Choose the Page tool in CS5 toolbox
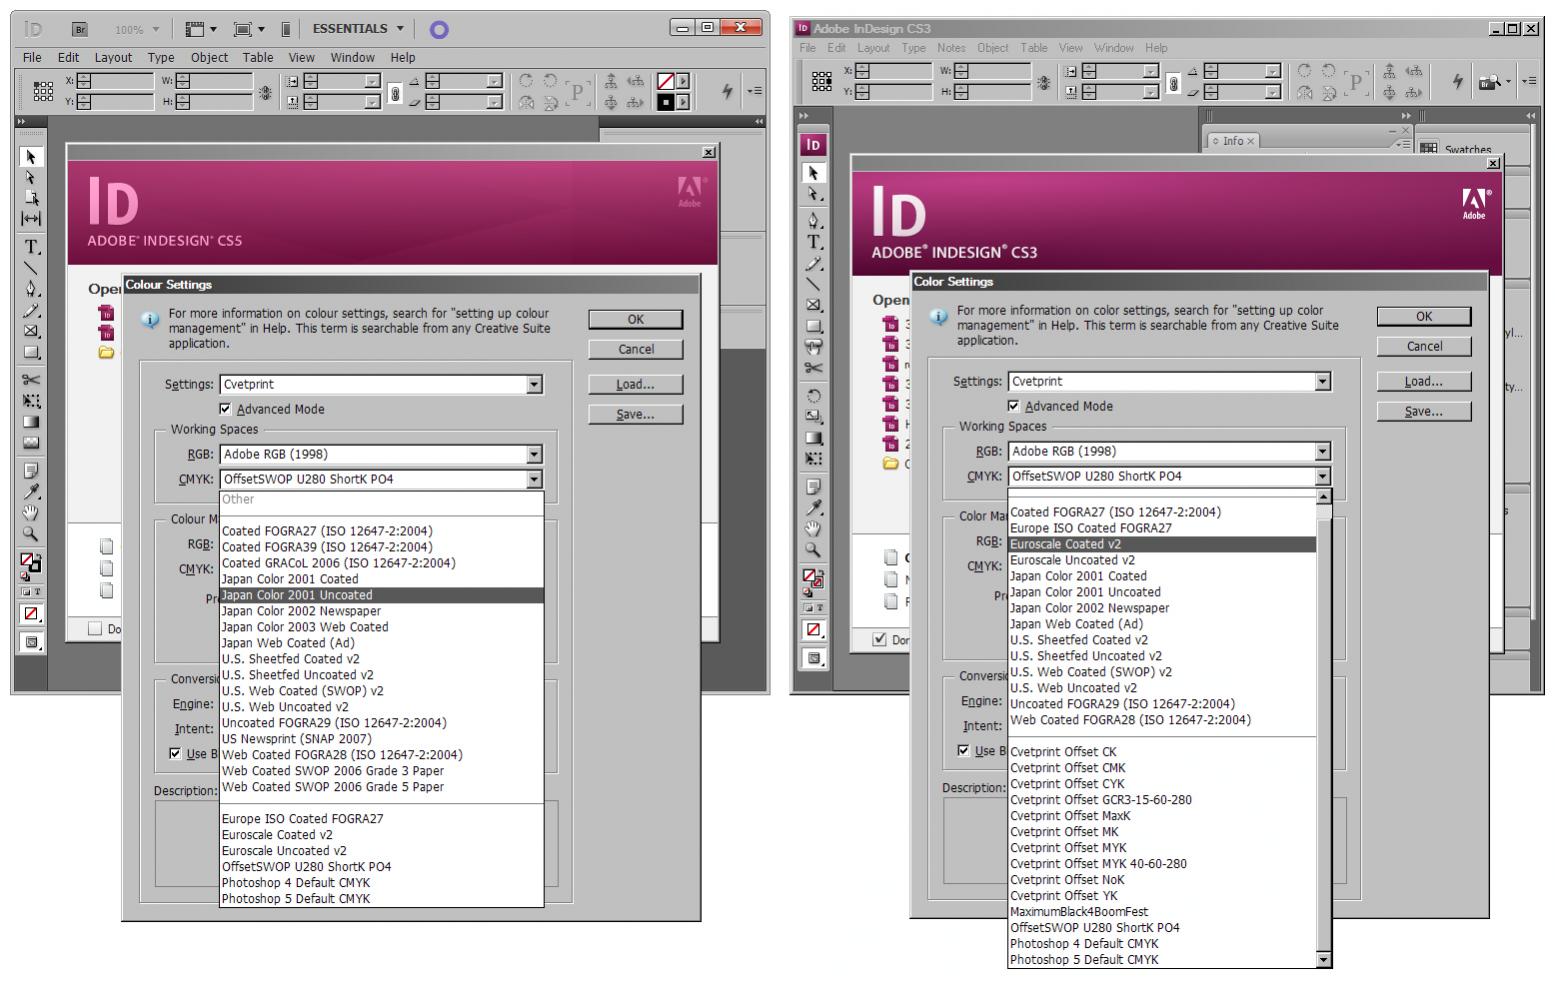 (x=31, y=197)
